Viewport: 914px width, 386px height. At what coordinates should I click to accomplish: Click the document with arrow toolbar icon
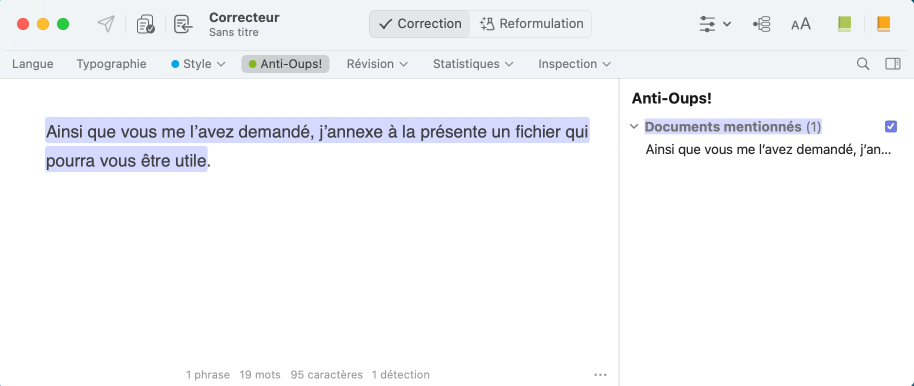[183, 24]
